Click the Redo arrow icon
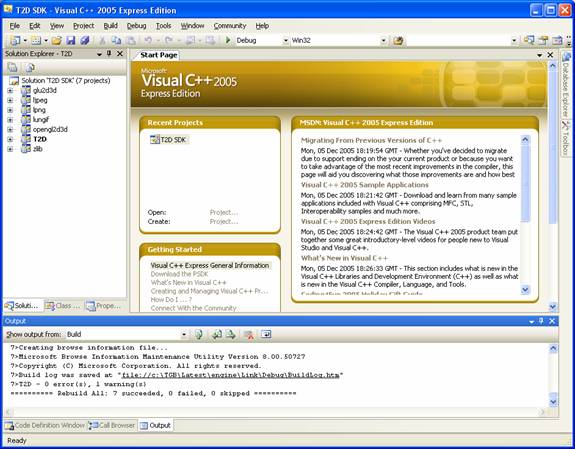Screen dimensions: 575x449 tap(169, 40)
